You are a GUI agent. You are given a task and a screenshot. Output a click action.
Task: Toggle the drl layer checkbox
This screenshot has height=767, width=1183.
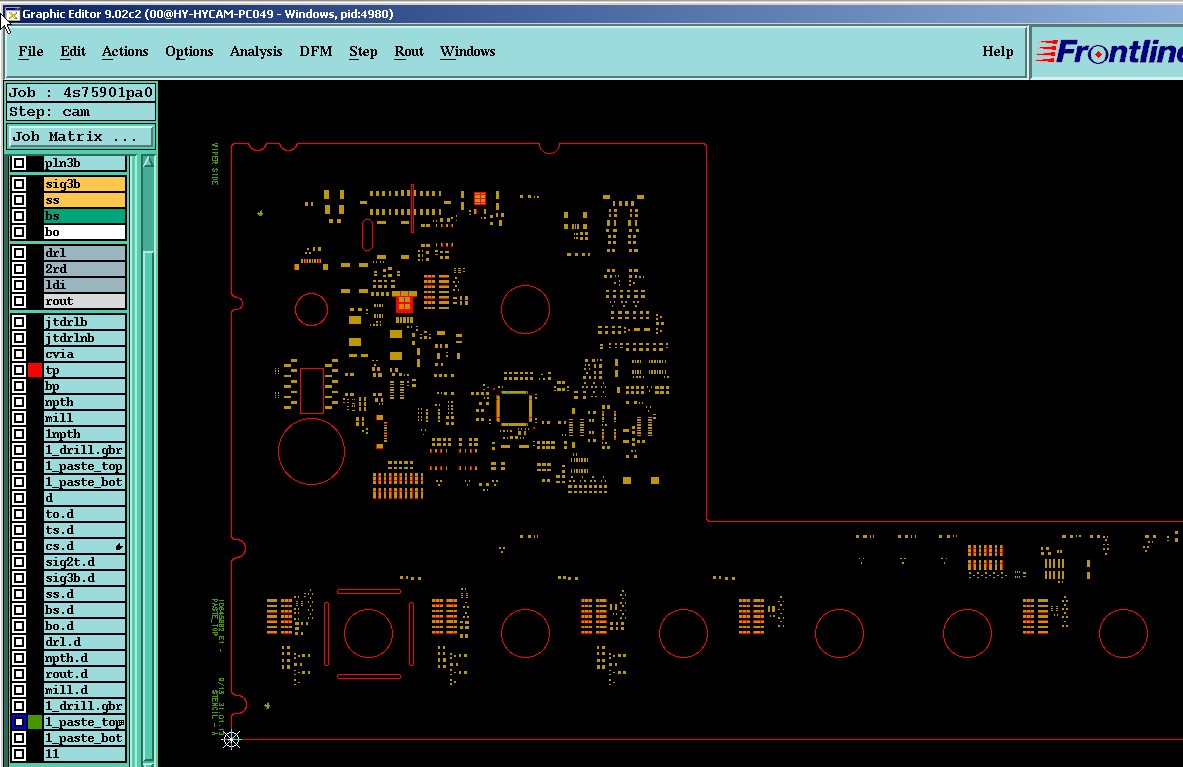click(x=20, y=253)
